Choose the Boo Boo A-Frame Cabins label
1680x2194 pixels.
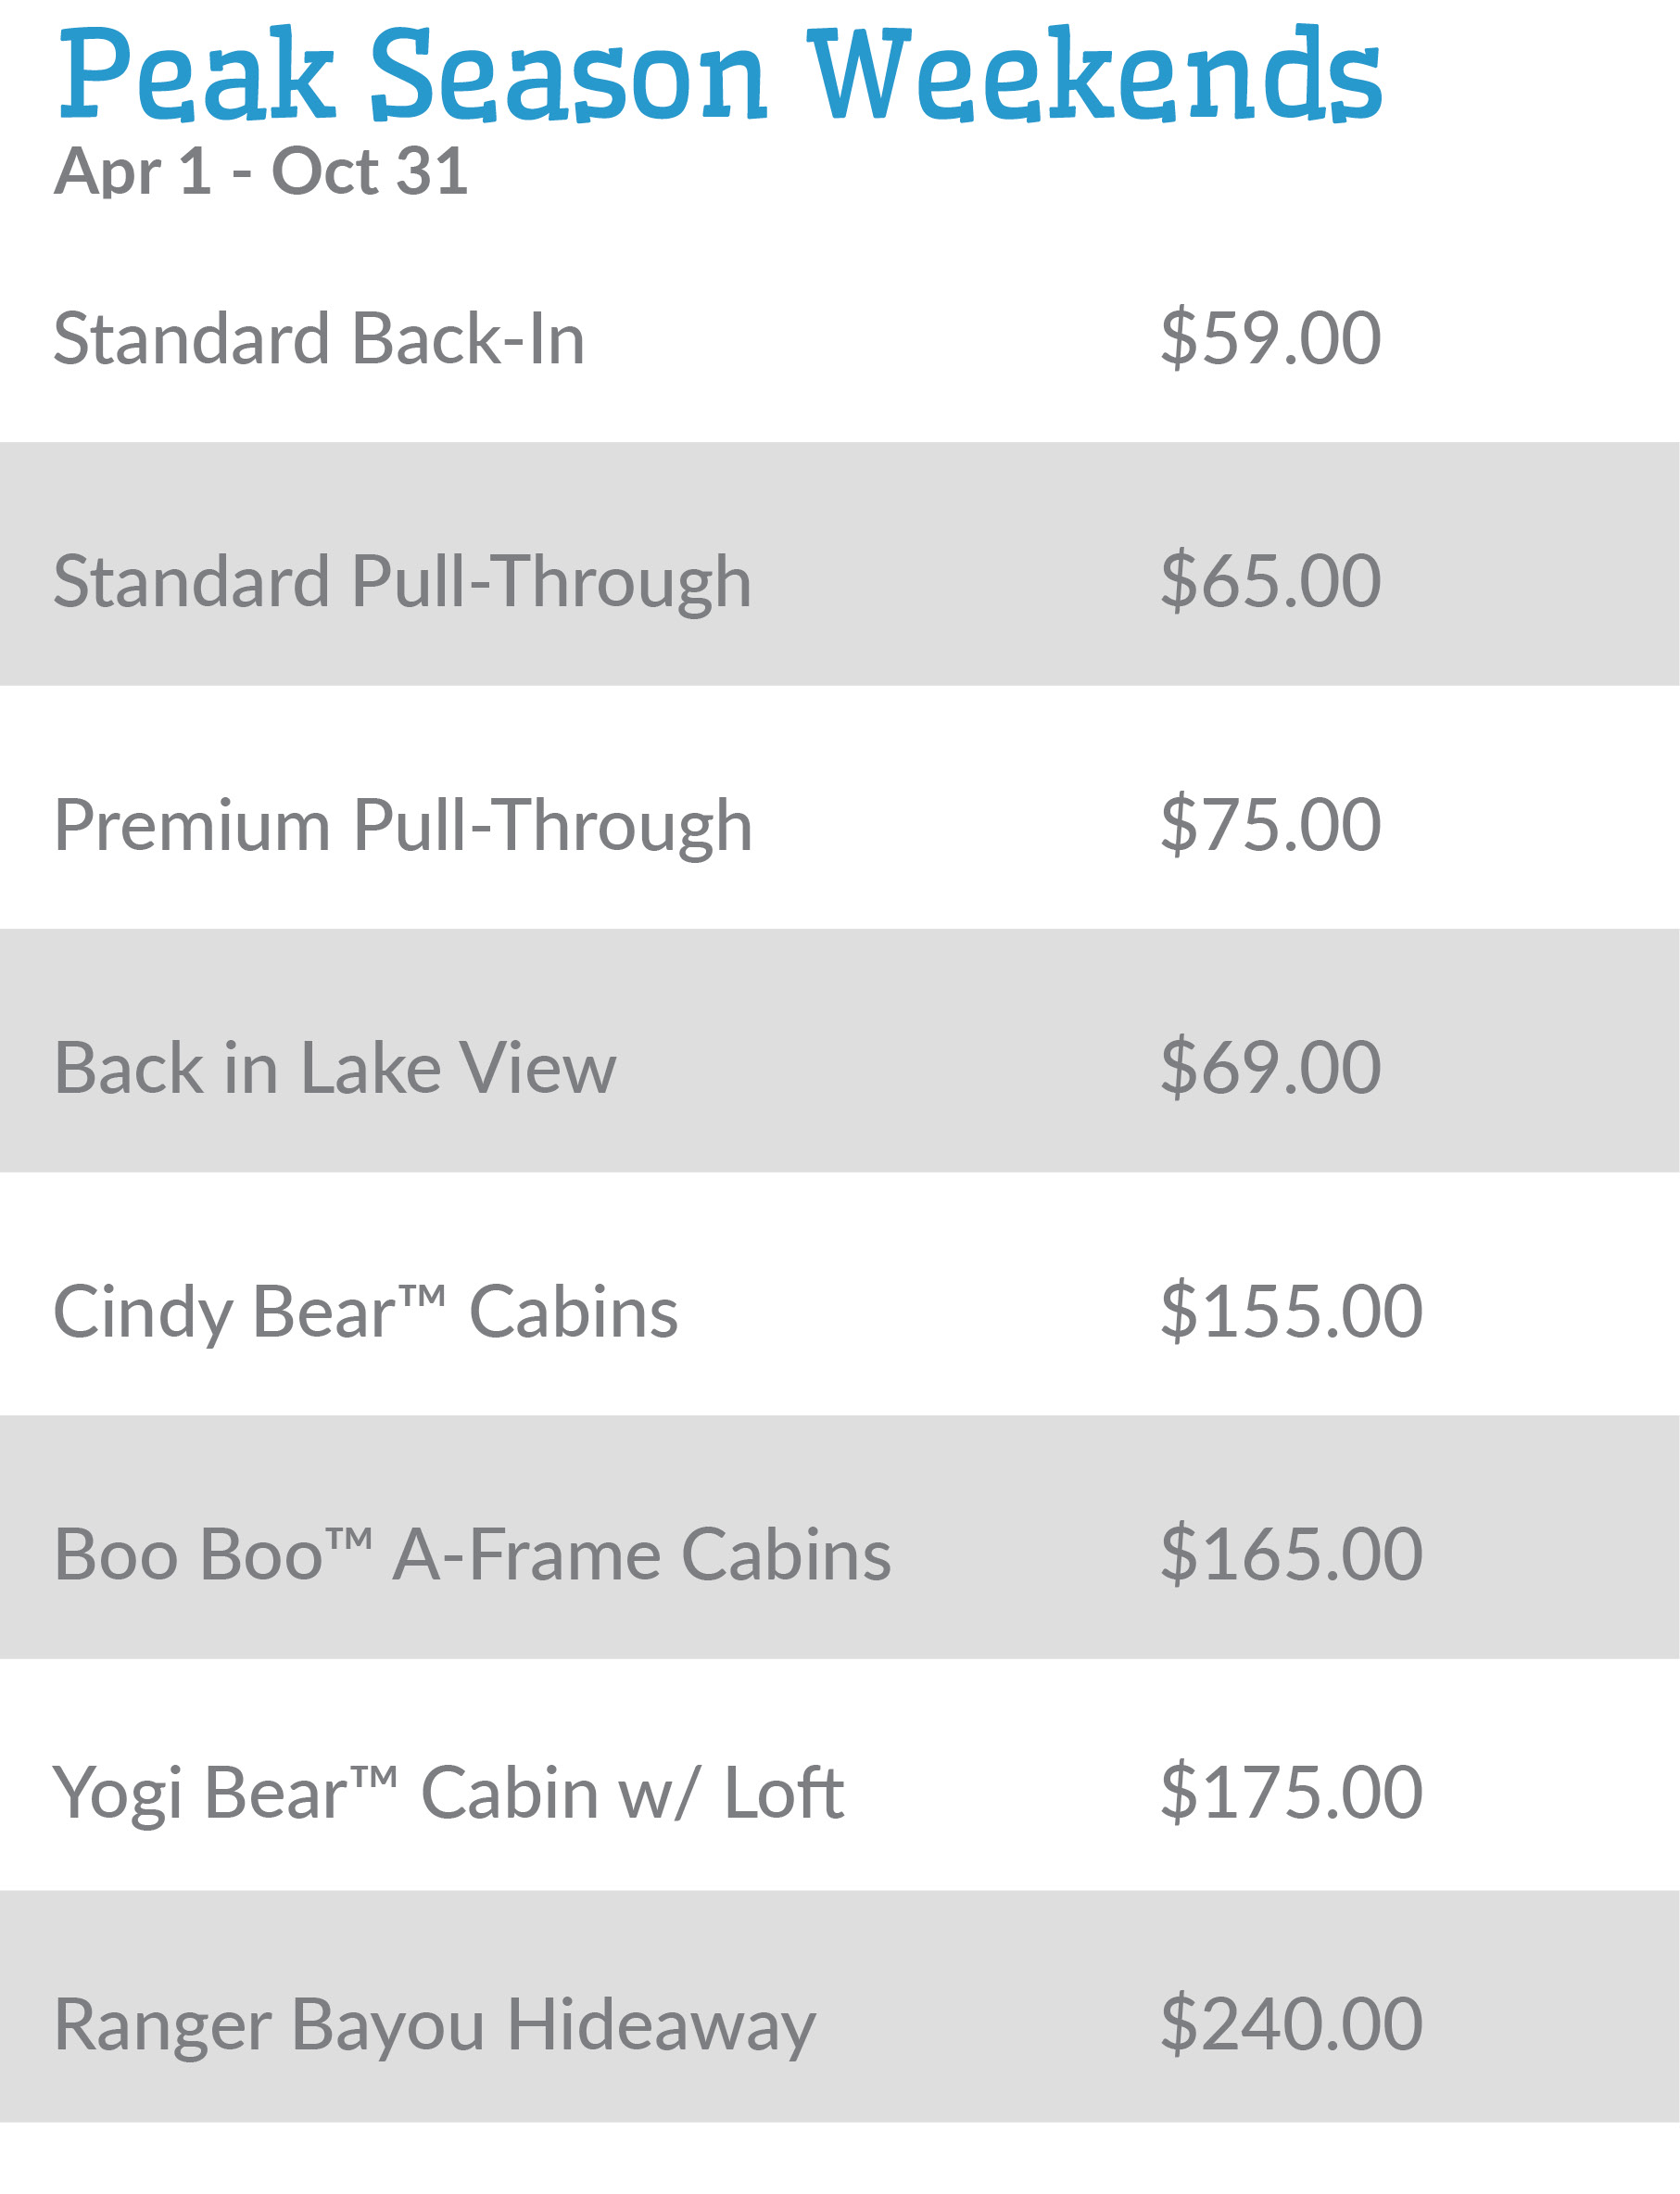pos(472,1556)
